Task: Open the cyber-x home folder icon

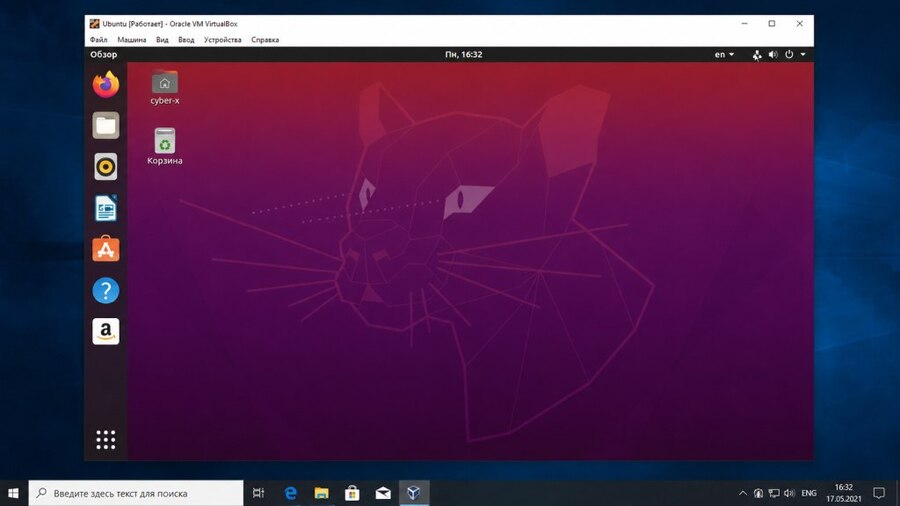Action: click(165, 88)
